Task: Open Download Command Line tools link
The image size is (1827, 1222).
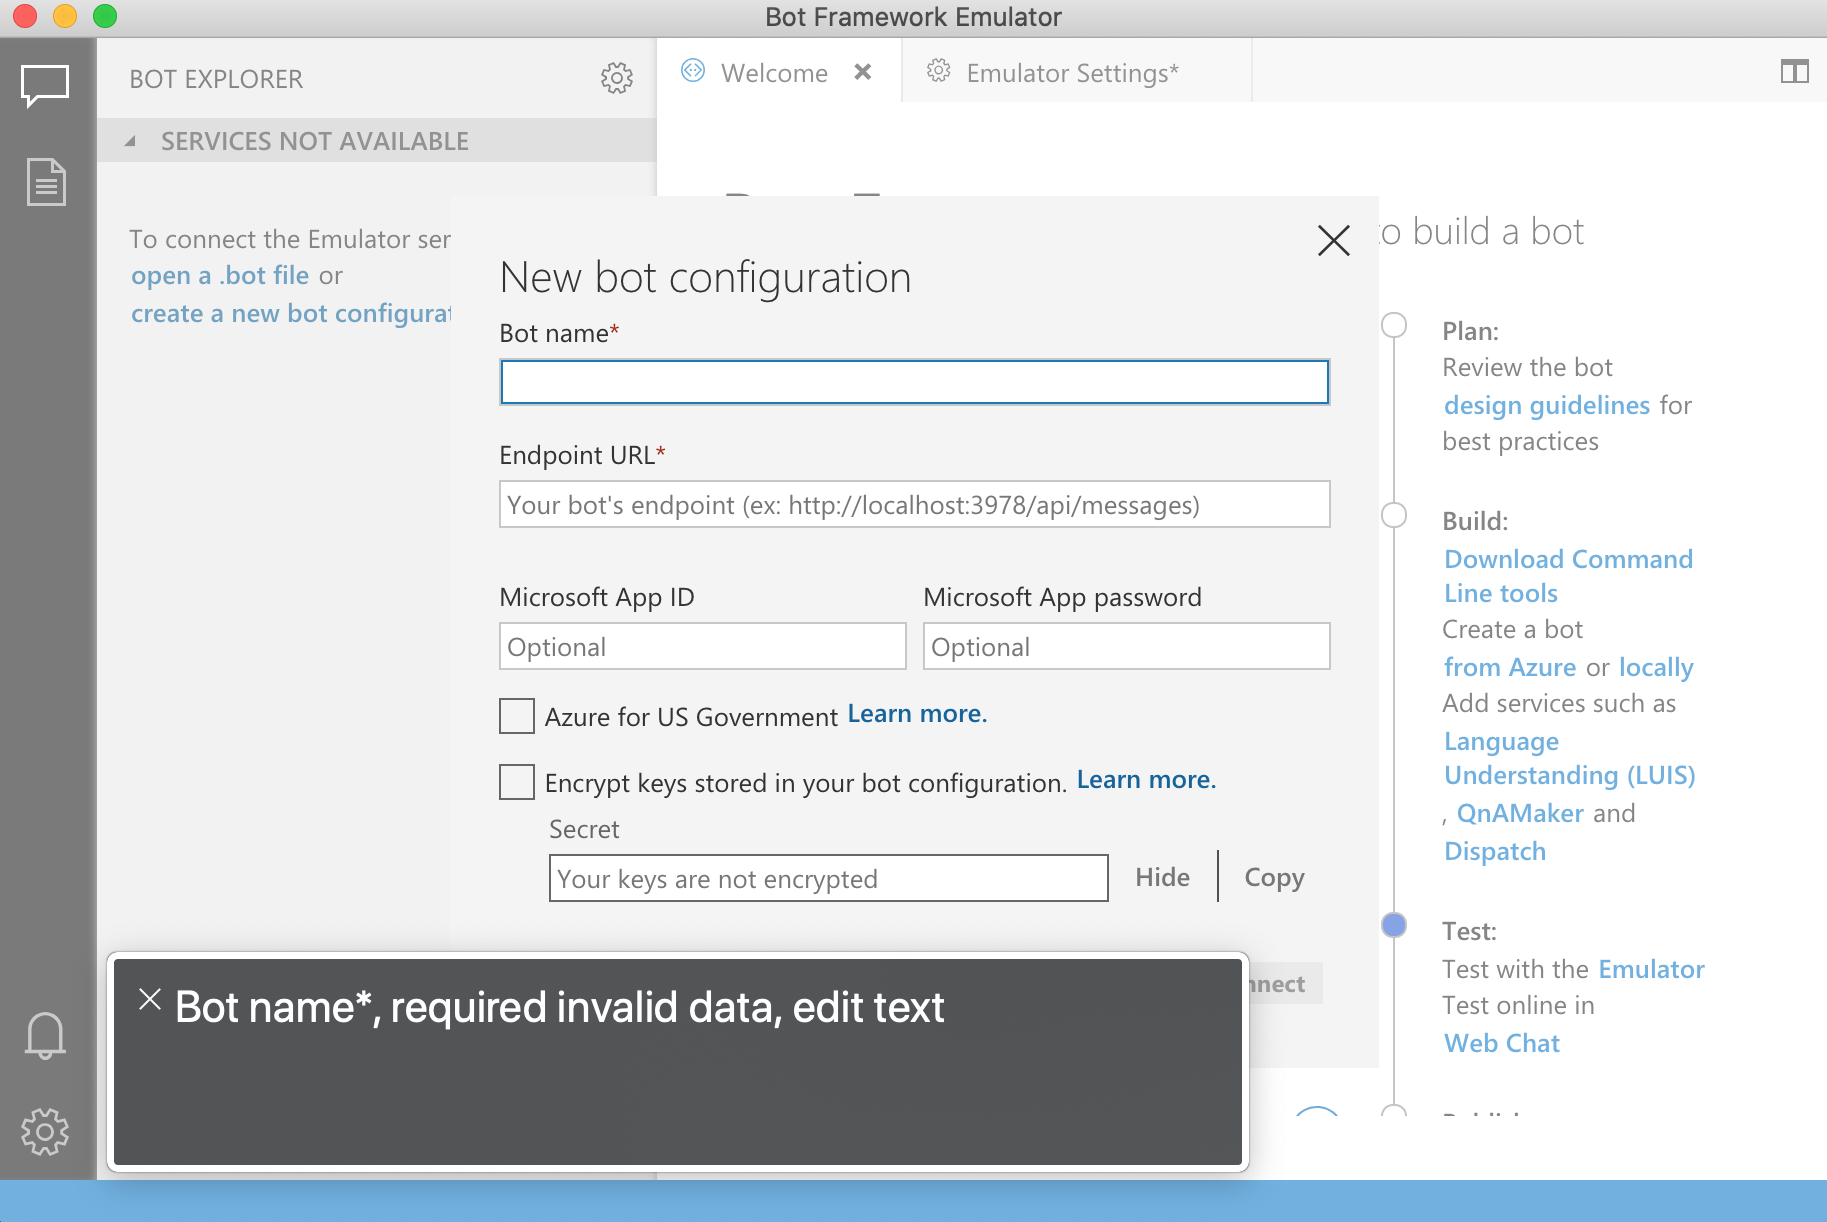Action: click(1569, 576)
